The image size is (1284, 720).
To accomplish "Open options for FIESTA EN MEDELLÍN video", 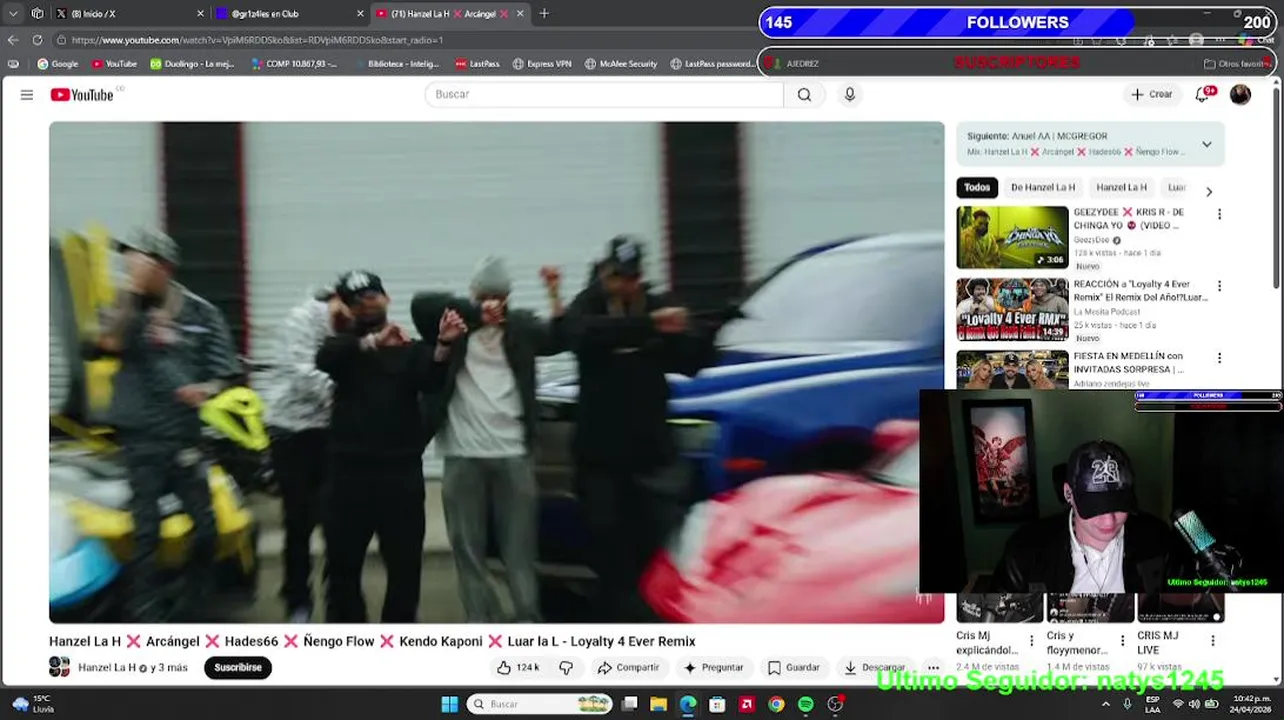I will click(1219, 358).
